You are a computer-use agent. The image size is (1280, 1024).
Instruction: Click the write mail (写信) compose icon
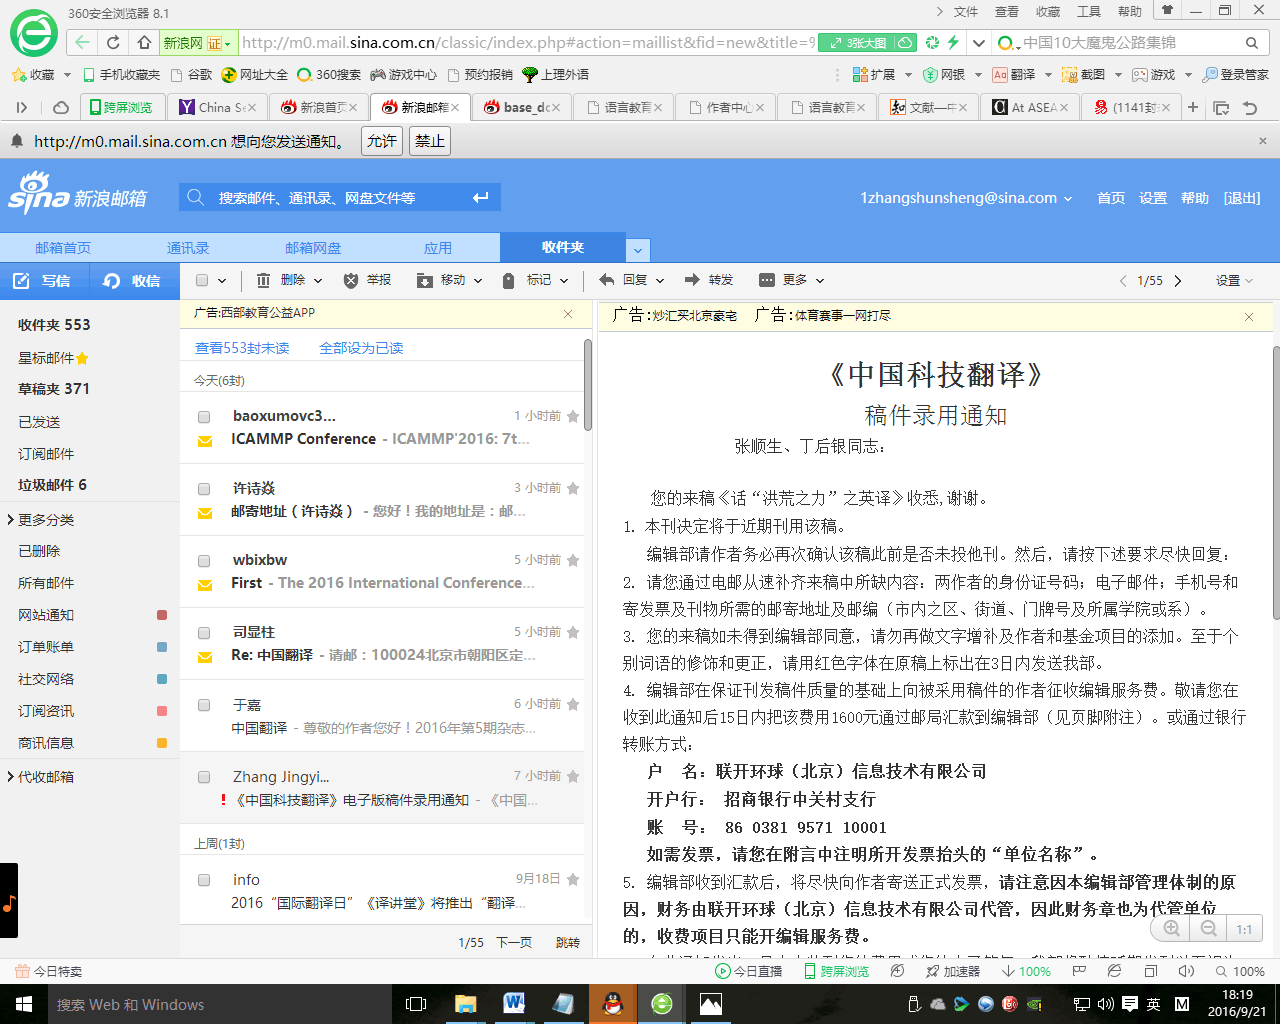click(21, 281)
